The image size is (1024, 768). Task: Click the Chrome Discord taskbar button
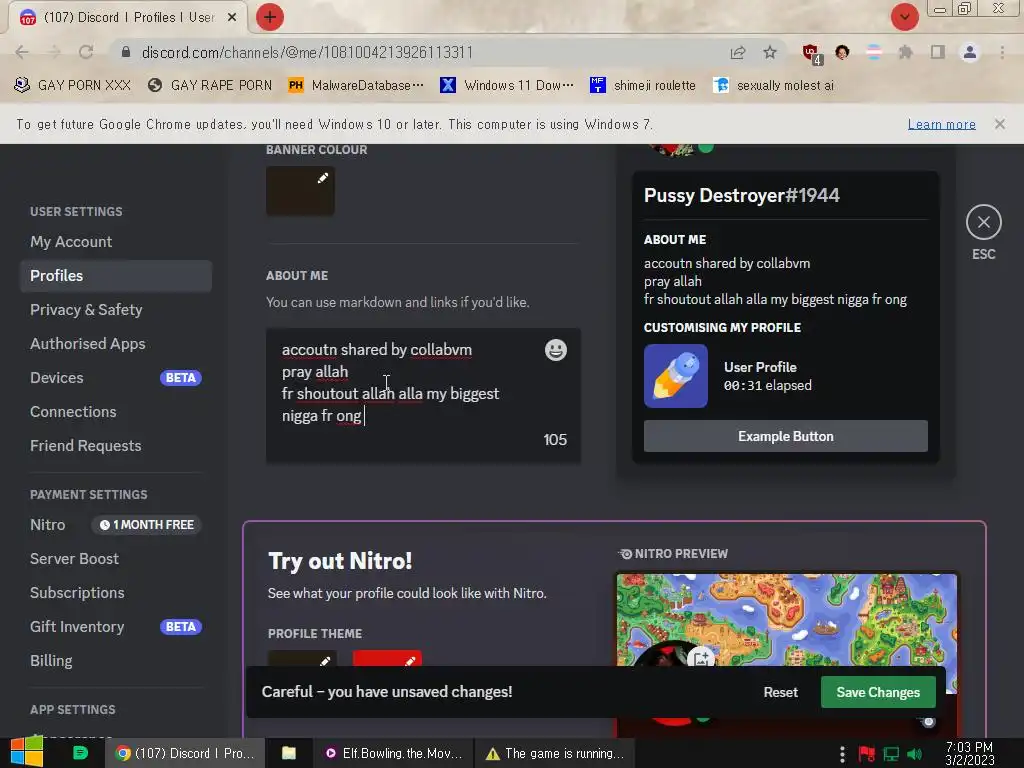tap(185, 753)
